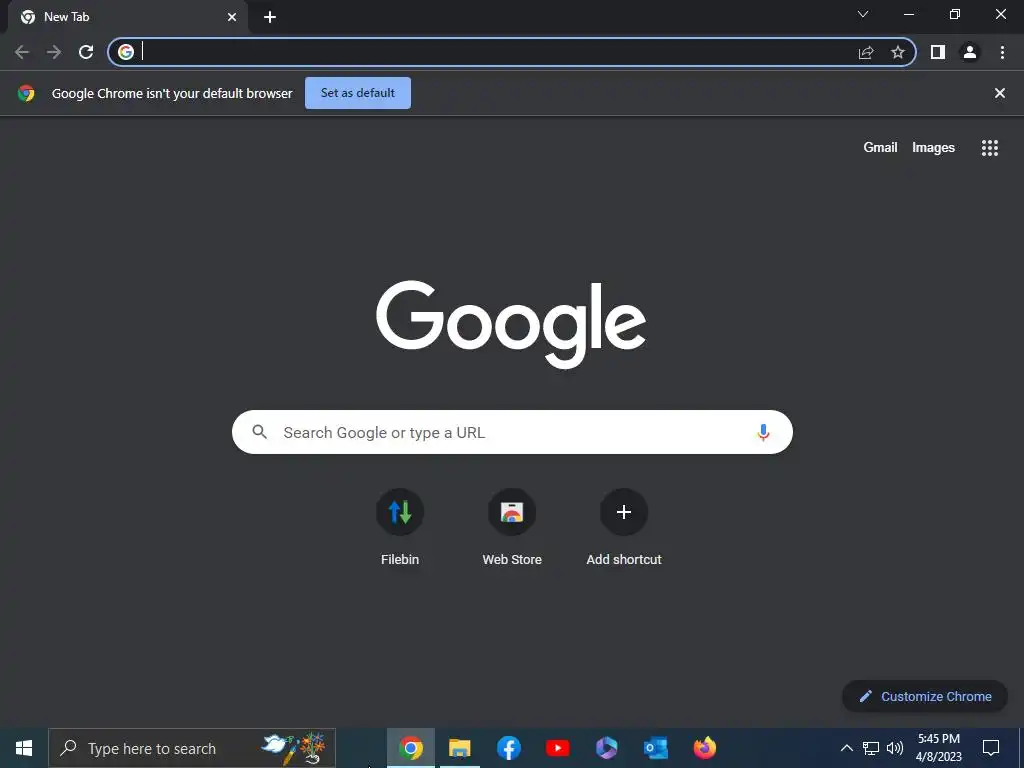Screen dimensions: 1024x768
Task: Click the network status tray icon
Action: point(871,748)
